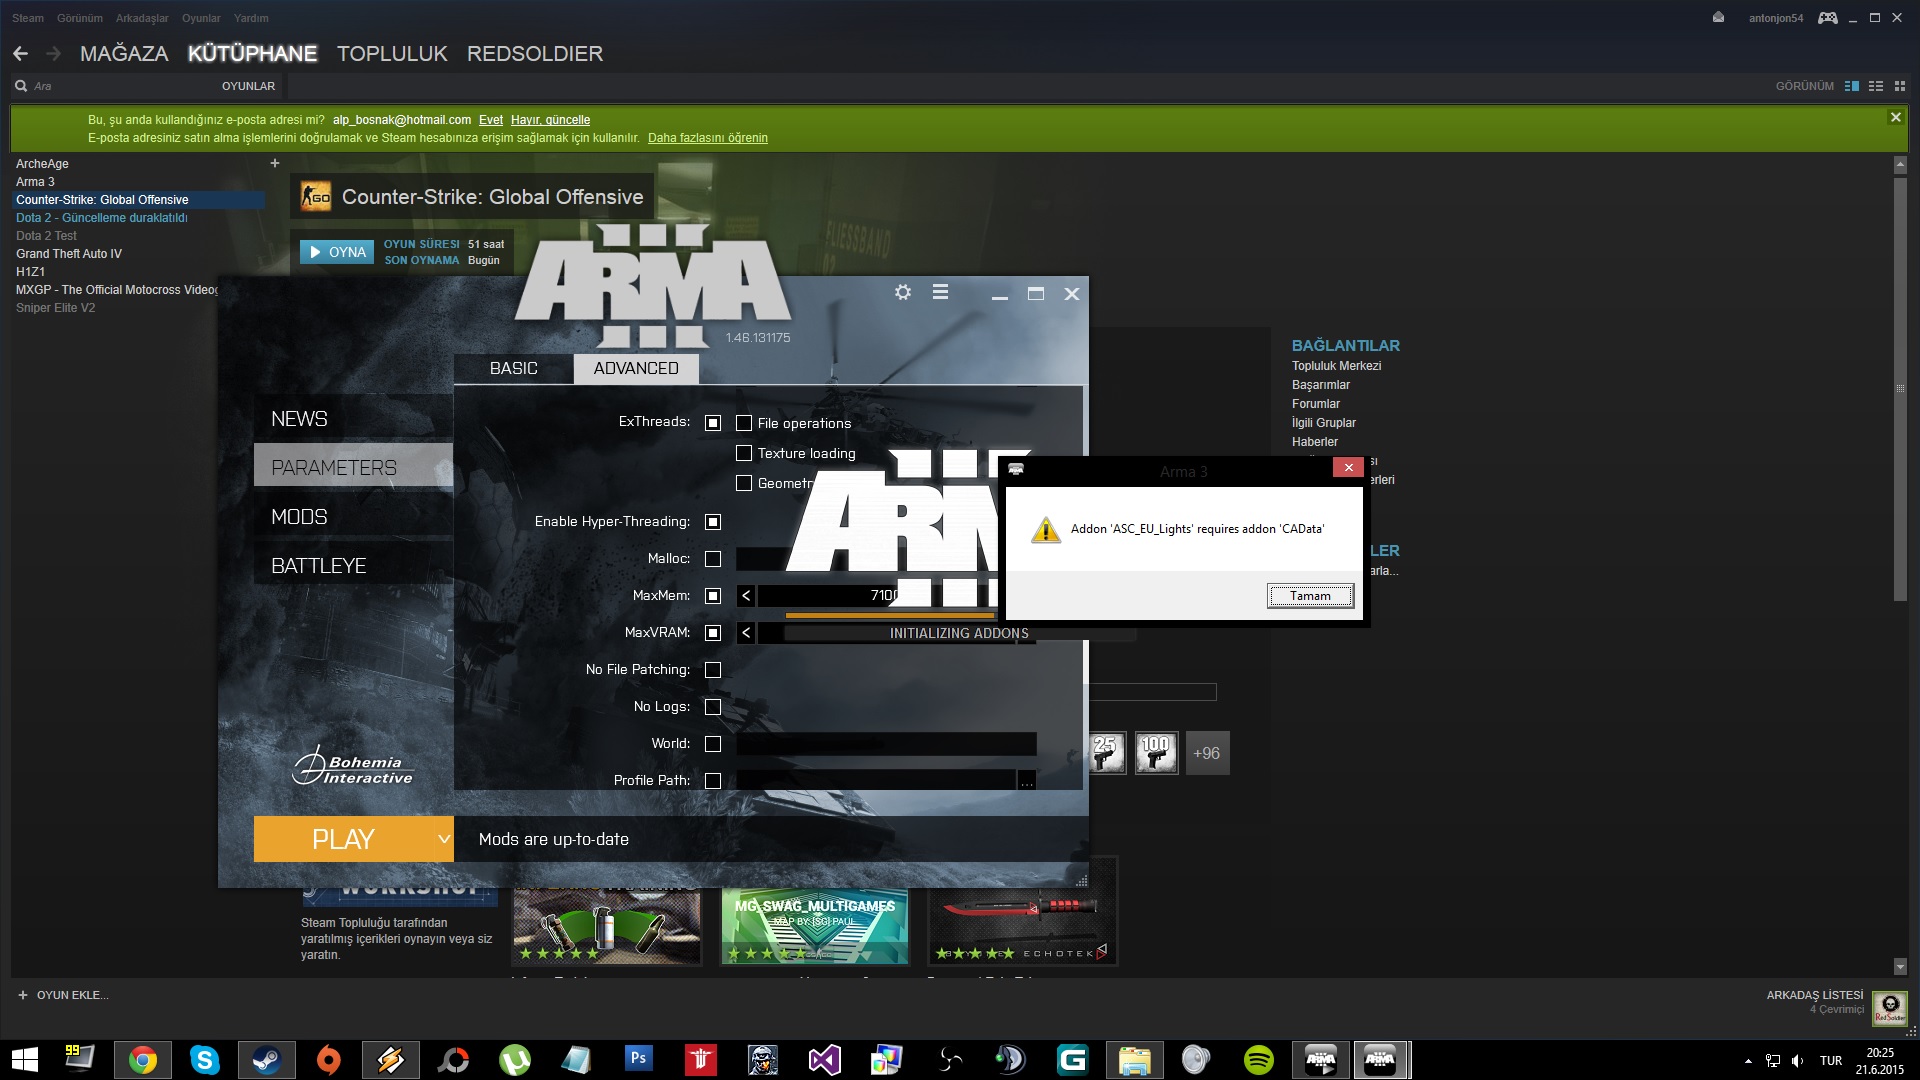The image size is (1920, 1080).
Task: Open the MODS section
Action: coord(300,517)
